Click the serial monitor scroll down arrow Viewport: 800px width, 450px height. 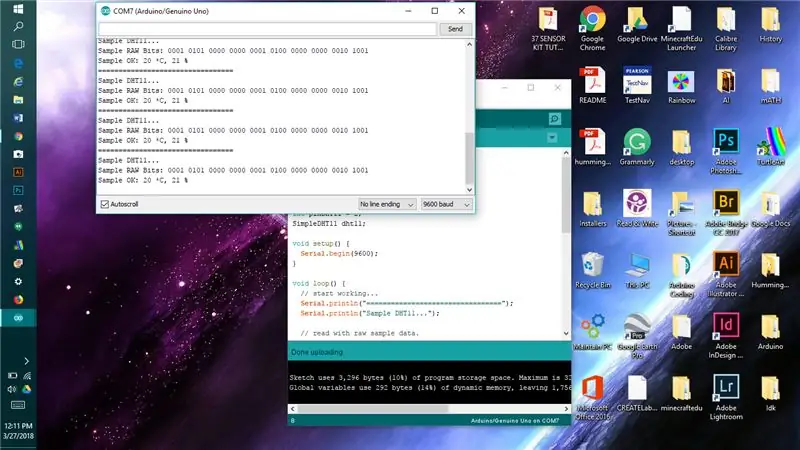click(x=469, y=190)
